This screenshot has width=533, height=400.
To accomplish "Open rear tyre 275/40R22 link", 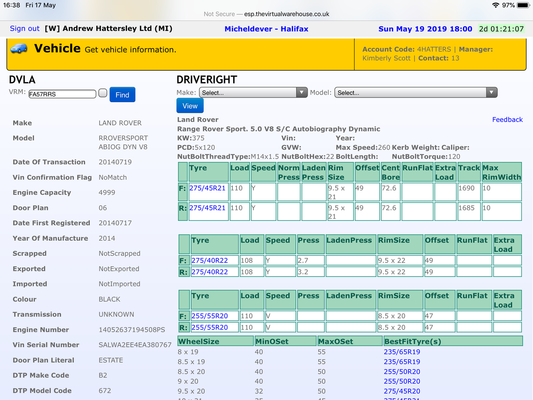I will tap(209, 272).
